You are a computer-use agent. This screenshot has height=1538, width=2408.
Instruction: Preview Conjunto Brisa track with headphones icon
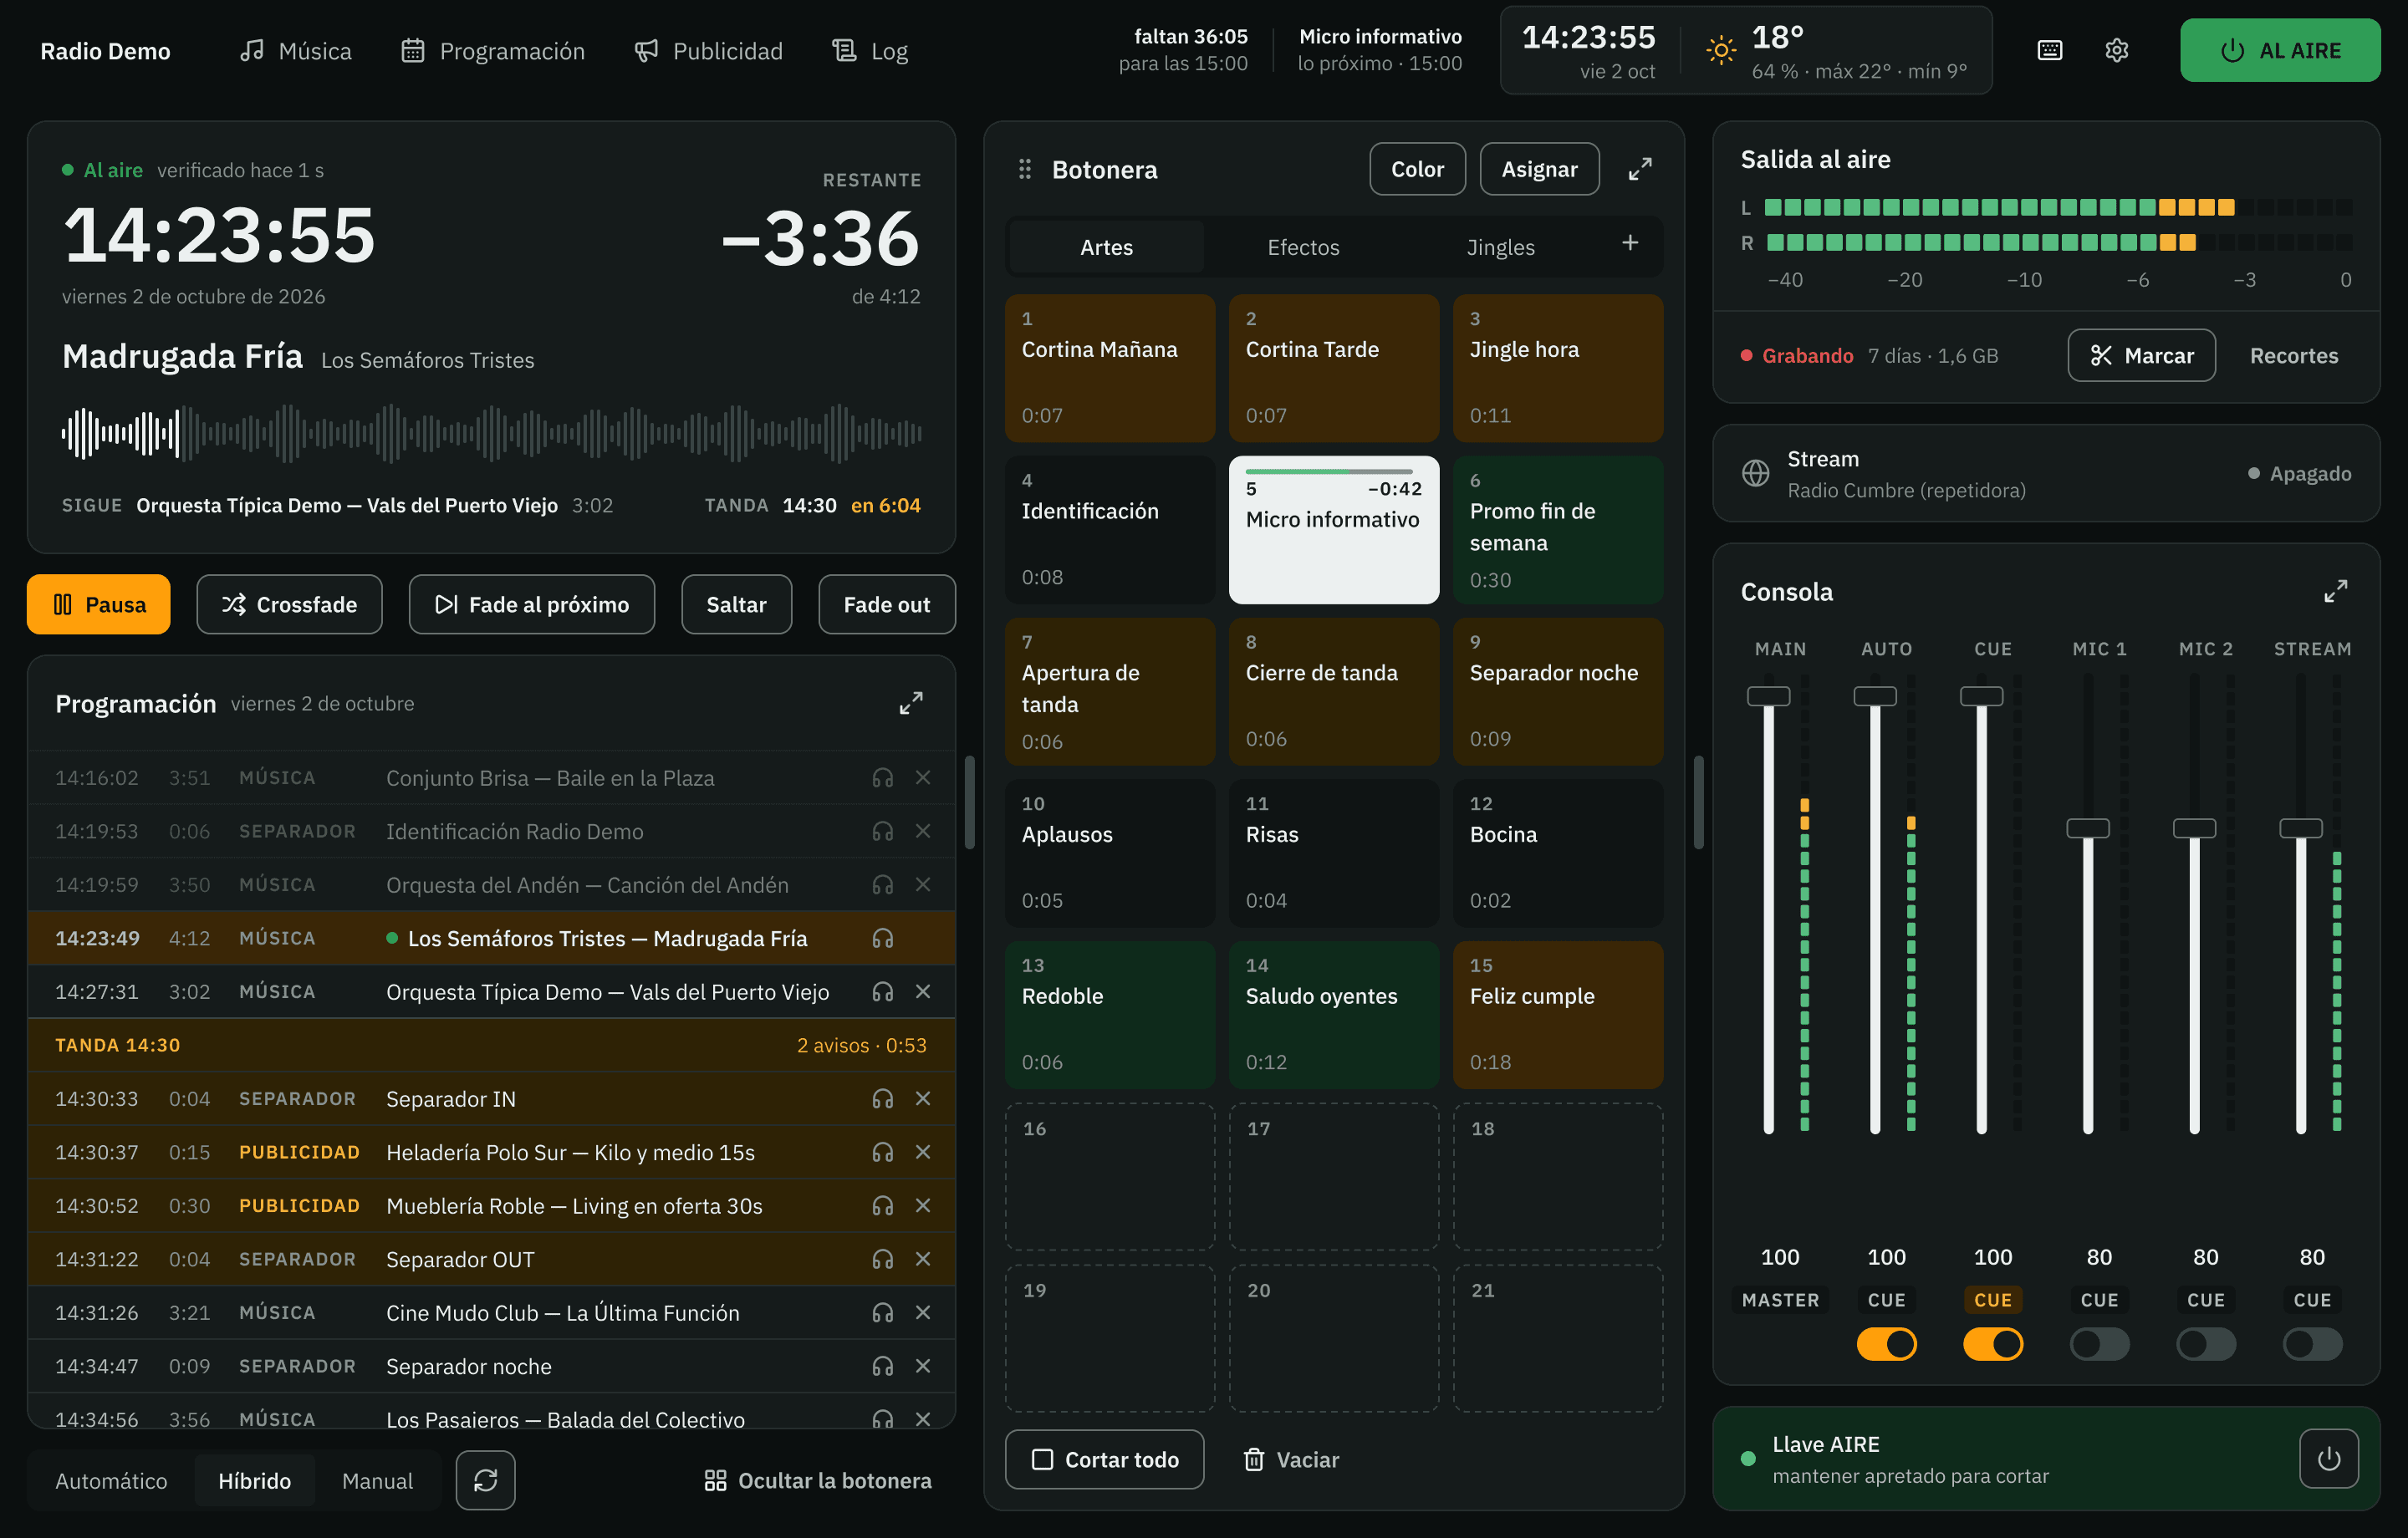tap(882, 778)
